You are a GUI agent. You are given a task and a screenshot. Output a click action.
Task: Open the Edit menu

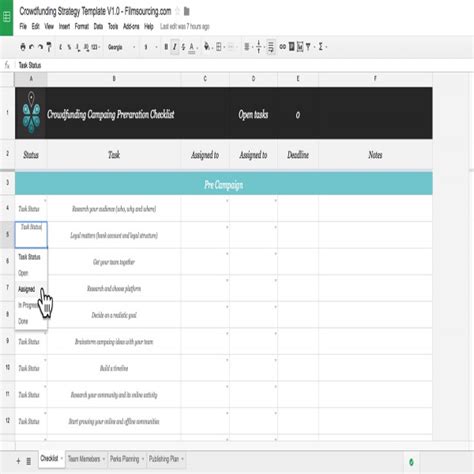click(36, 26)
